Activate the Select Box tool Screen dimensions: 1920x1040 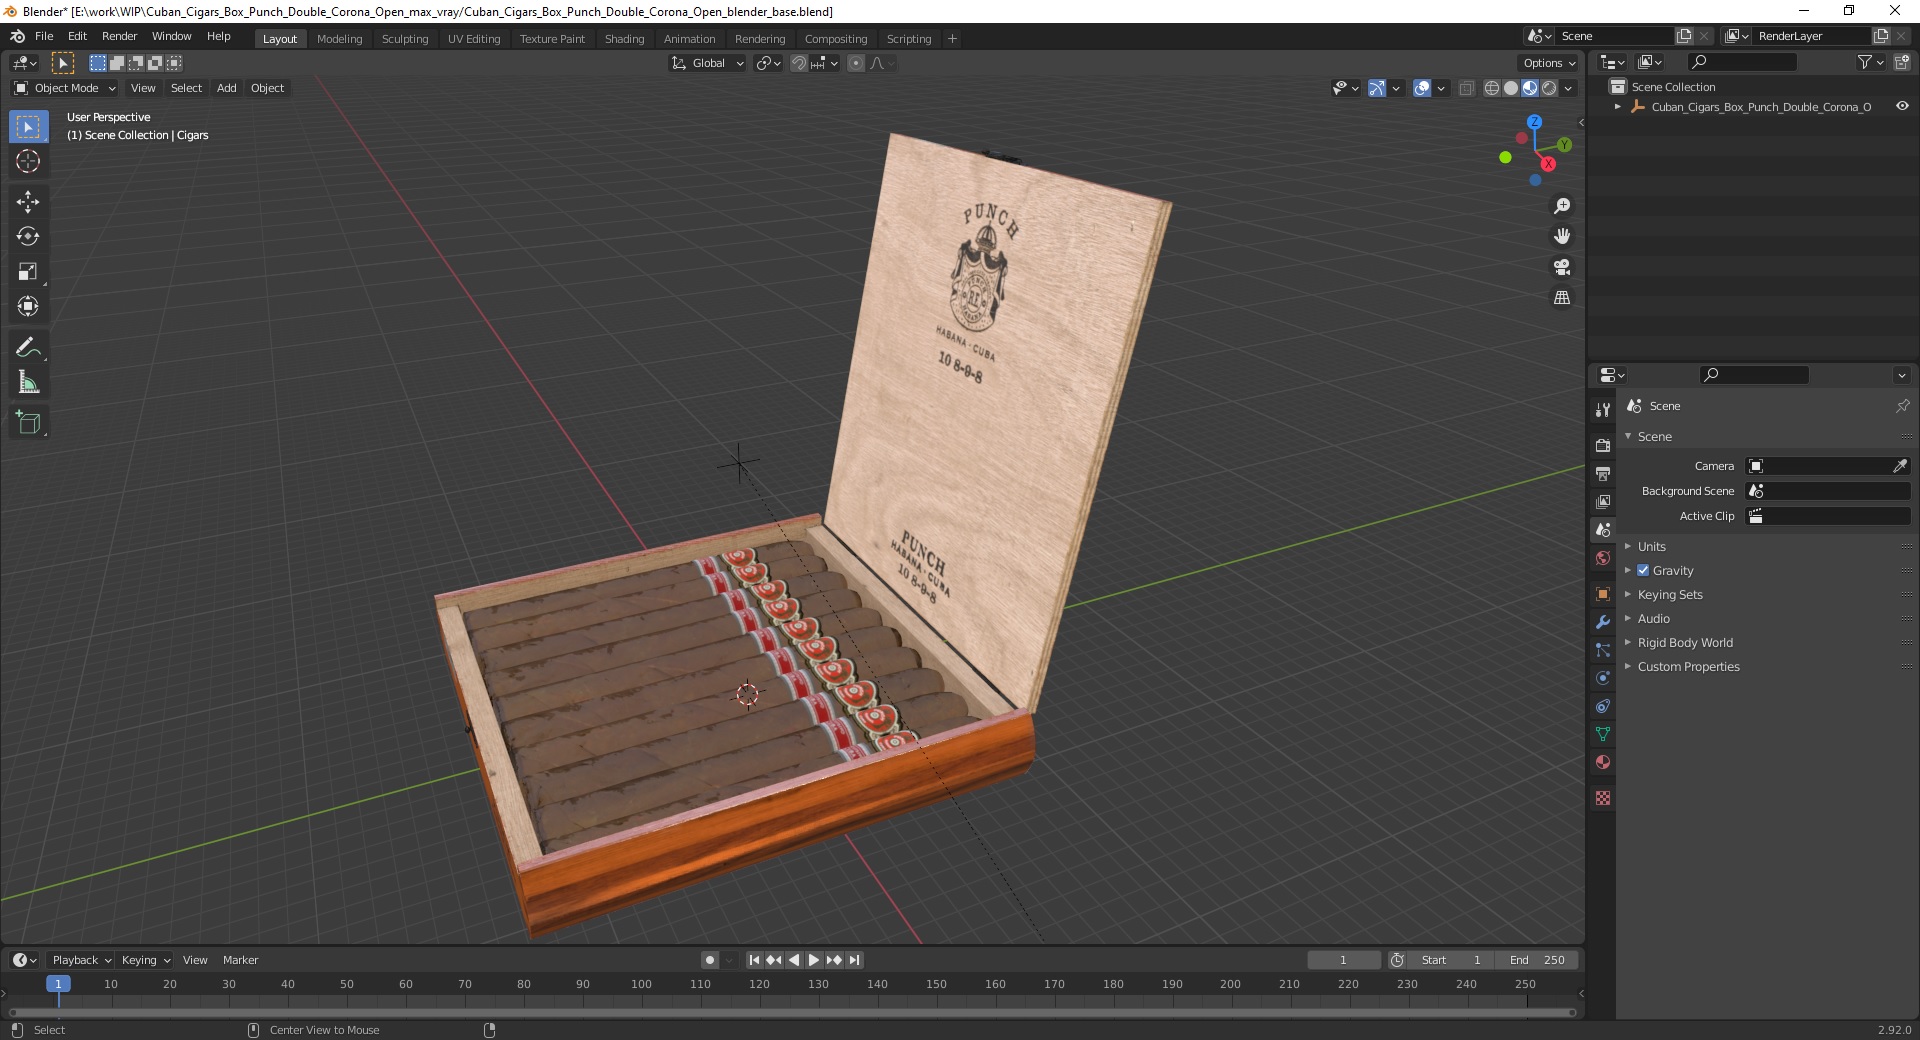pyautogui.click(x=28, y=127)
